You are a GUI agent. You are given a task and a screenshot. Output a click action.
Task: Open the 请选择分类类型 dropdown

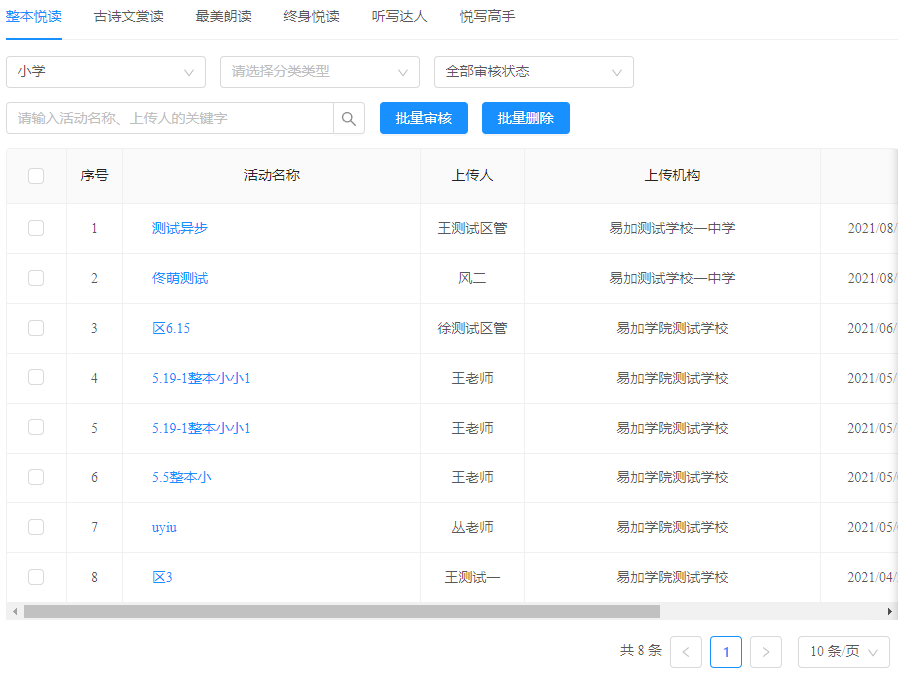pos(320,72)
